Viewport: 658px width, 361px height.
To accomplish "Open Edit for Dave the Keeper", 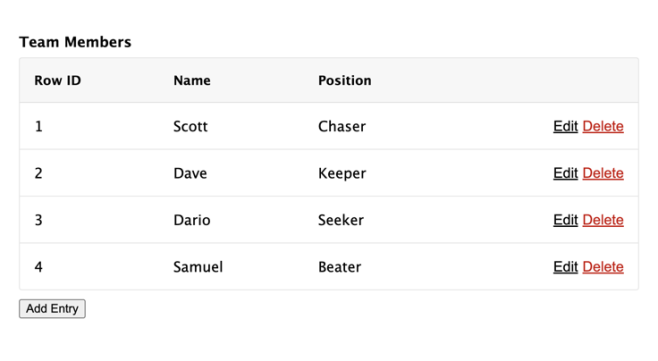I will pos(565,173).
